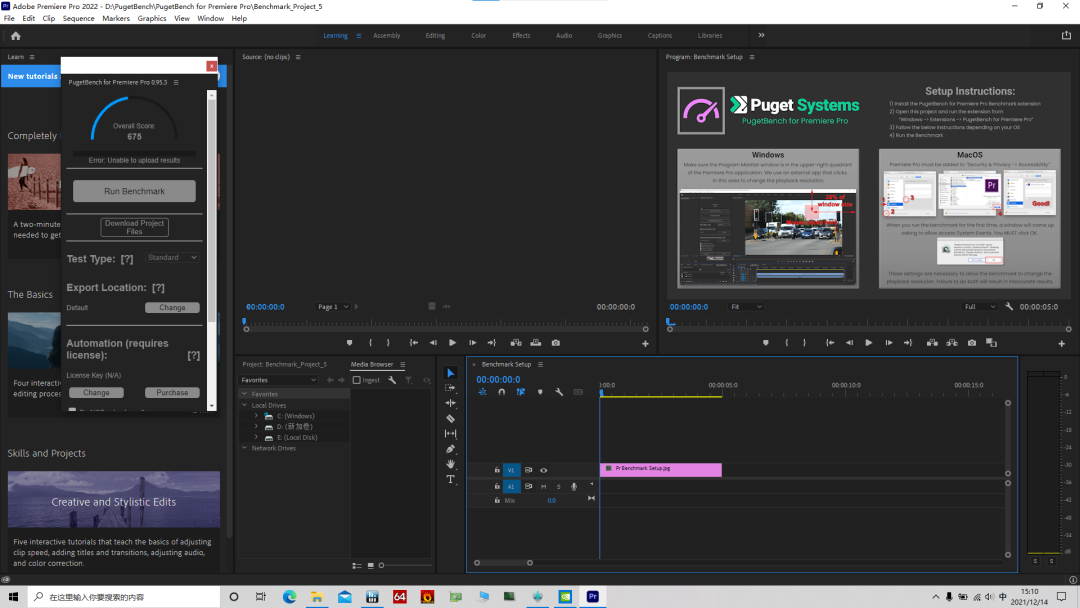Screen dimensions: 1080x608
Task: Open the Favorites location dropdown
Action: pos(278,380)
